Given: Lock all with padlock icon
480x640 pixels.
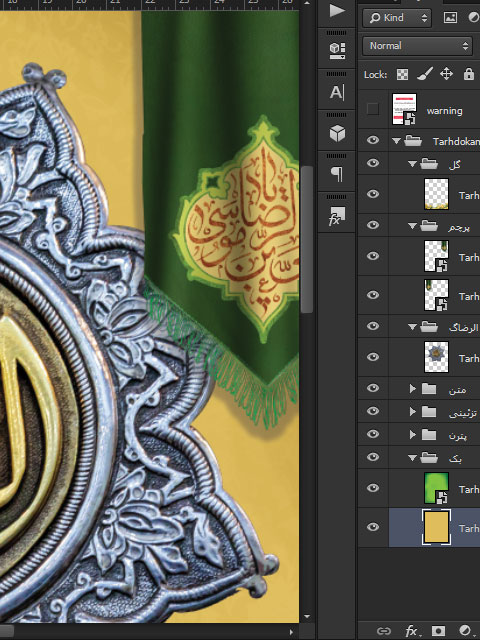Looking at the screenshot, I should 469,74.
